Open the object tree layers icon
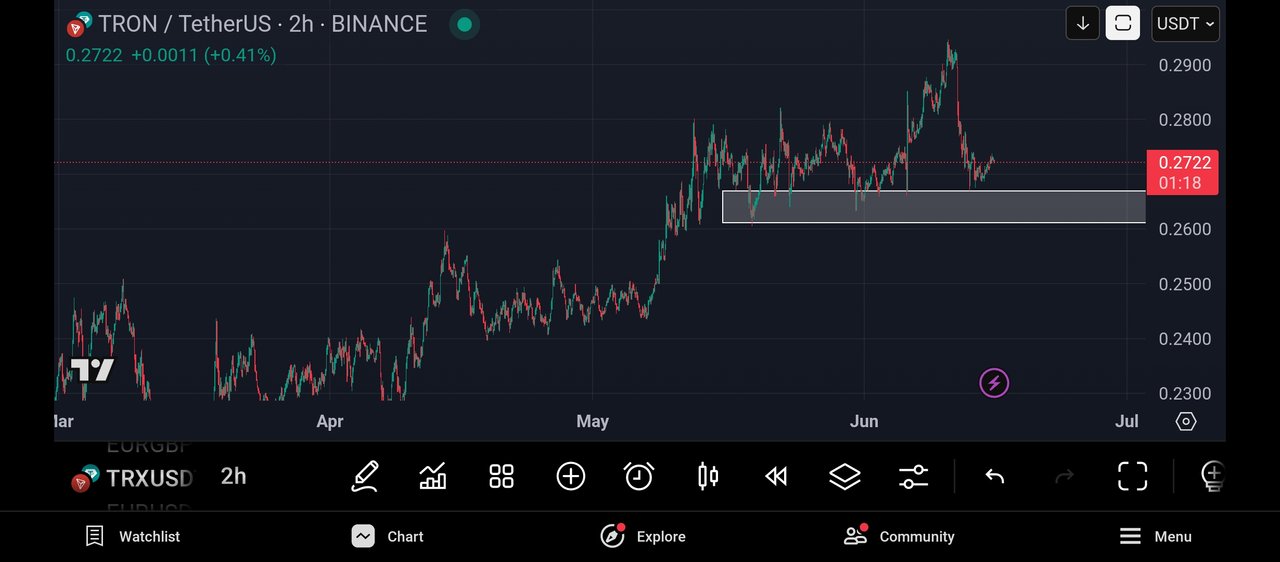 (x=845, y=477)
